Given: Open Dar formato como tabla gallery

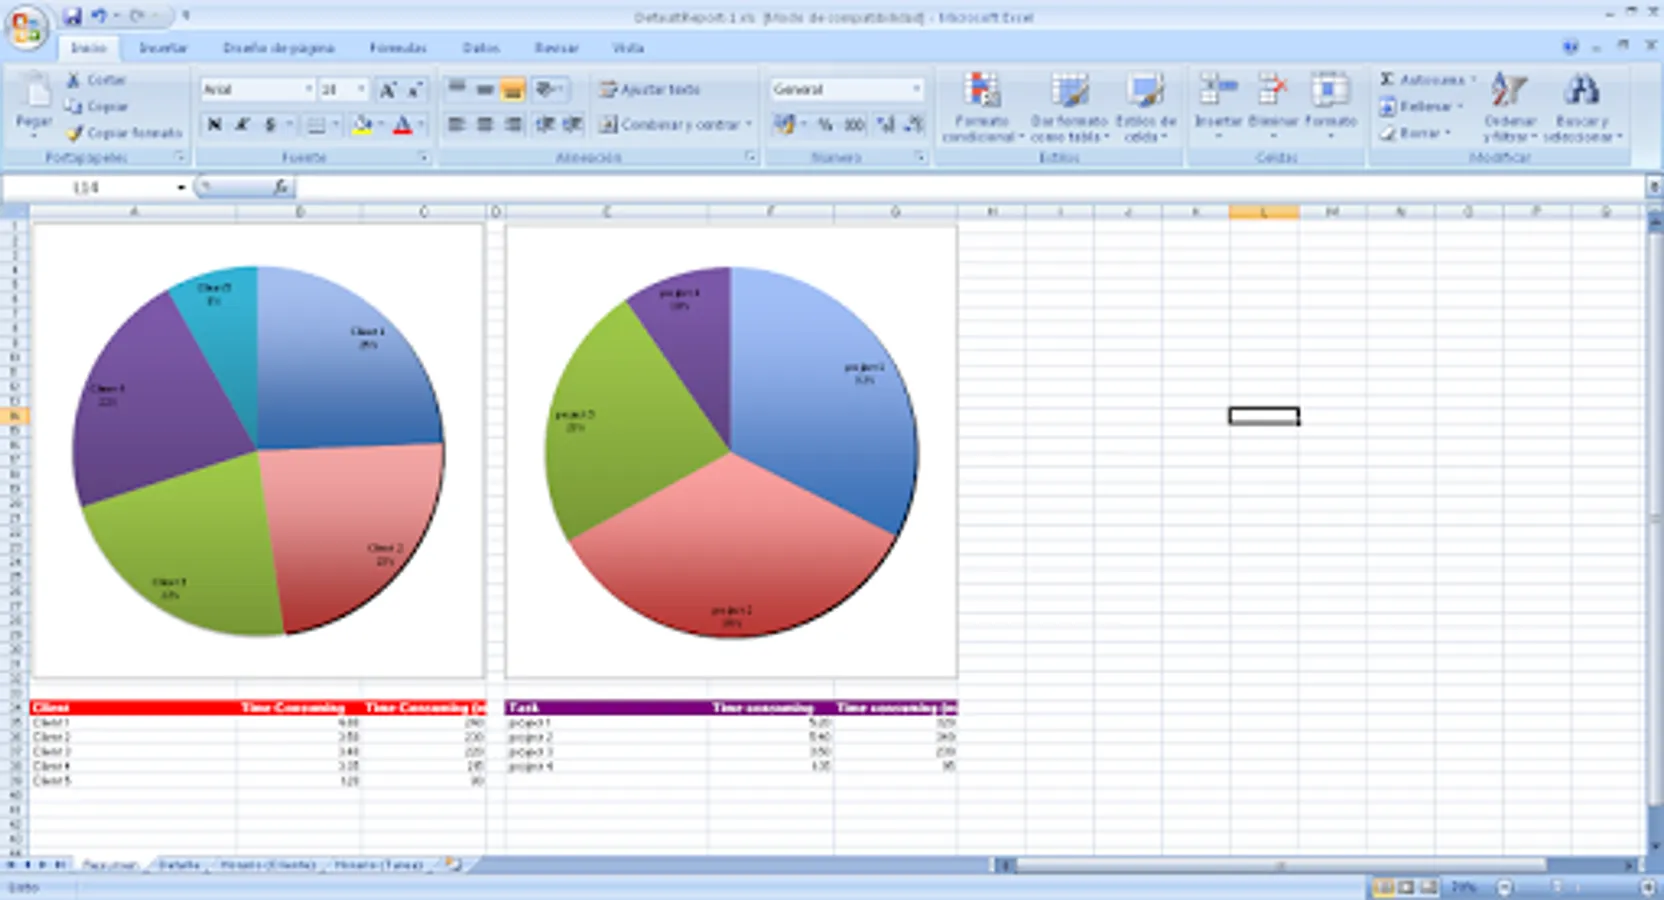Looking at the screenshot, I should click(1069, 107).
